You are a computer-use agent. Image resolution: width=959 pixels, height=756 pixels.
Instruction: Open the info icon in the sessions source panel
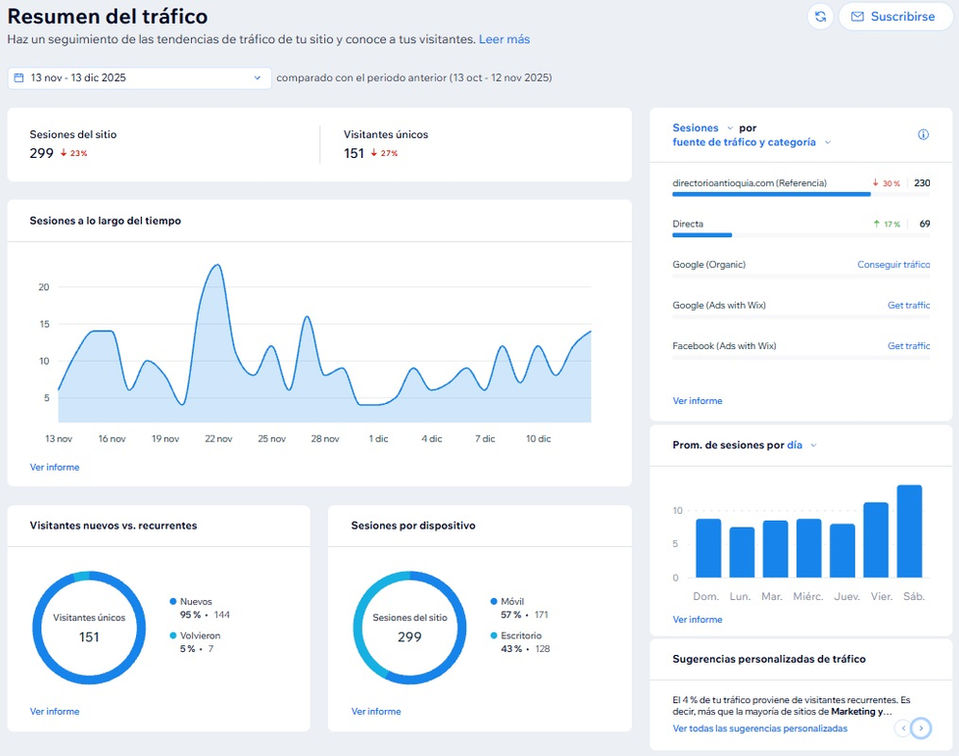click(x=923, y=135)
